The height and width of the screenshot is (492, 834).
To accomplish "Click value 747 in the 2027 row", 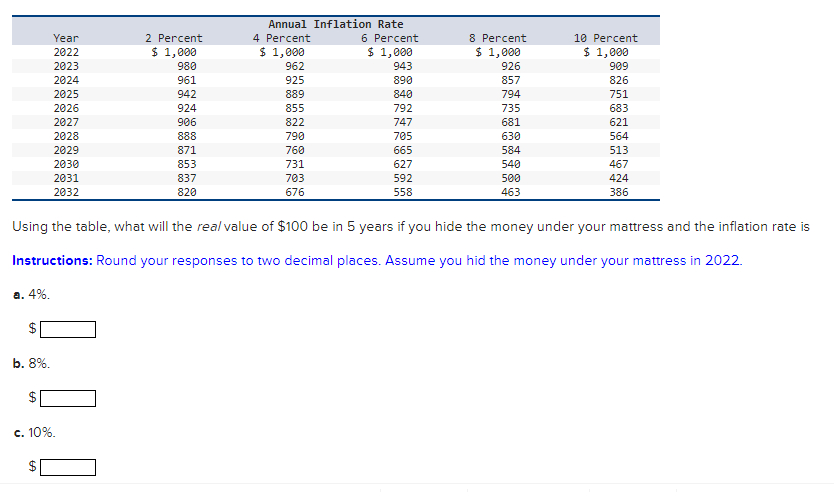I will click(x=403, y=122).
